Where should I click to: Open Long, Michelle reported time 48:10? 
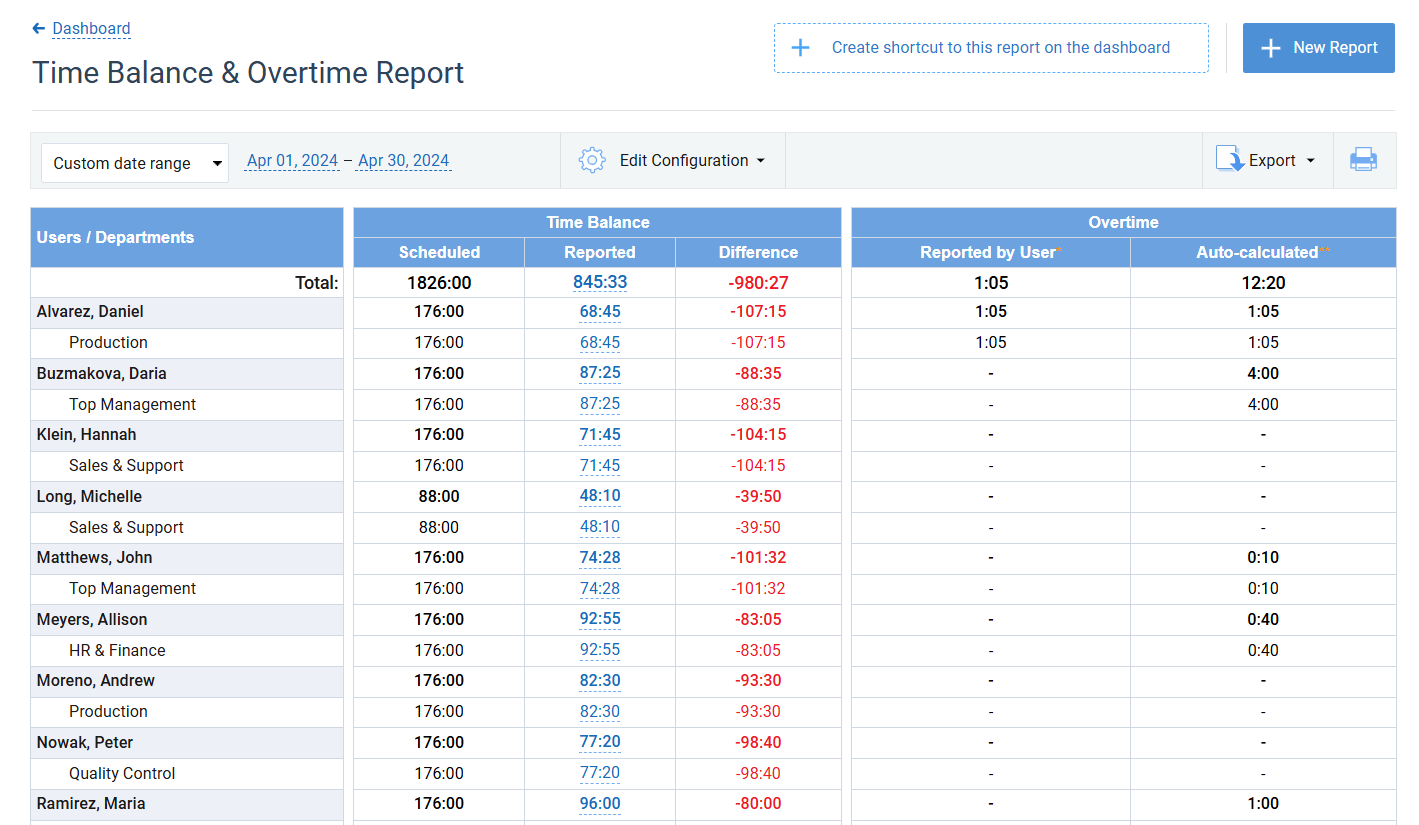[600, 497]
